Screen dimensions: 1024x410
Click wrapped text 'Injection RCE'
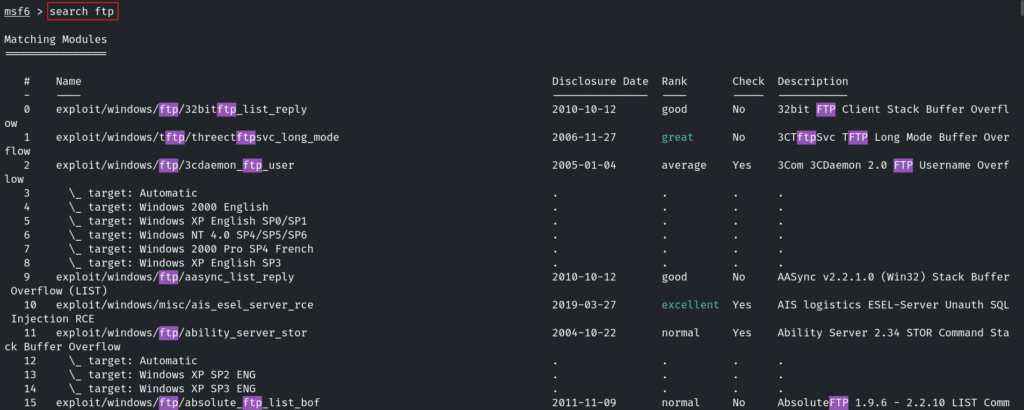(x=53, y=319)
